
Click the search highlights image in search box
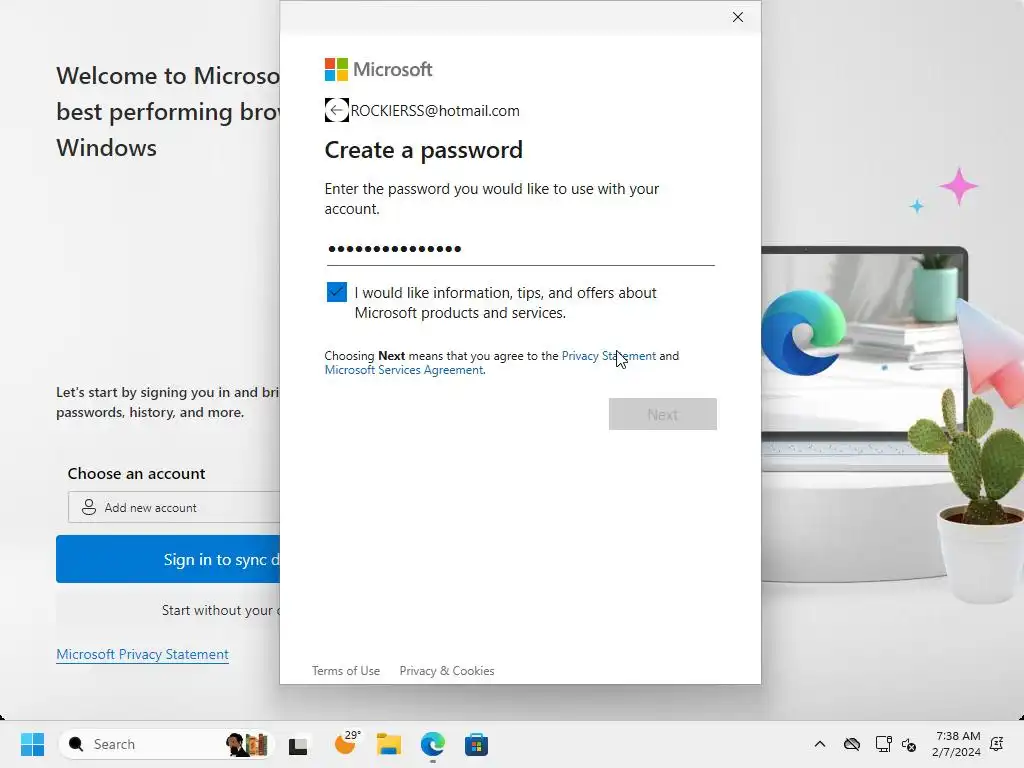(x=247, y=744)
